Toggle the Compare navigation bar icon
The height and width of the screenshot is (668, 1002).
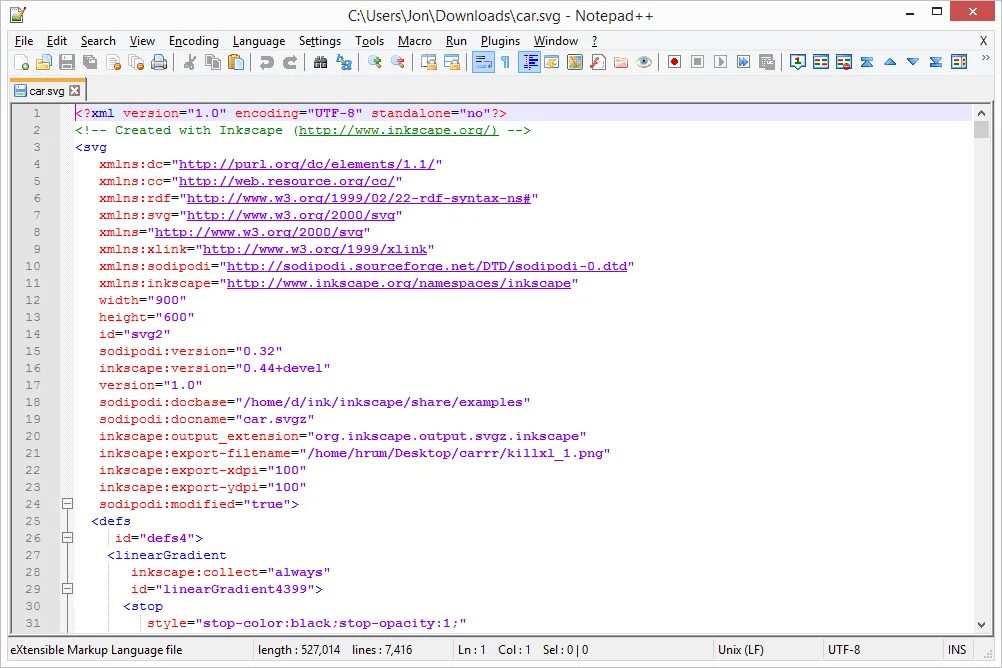pyautogui.click(x=959, y=62)
